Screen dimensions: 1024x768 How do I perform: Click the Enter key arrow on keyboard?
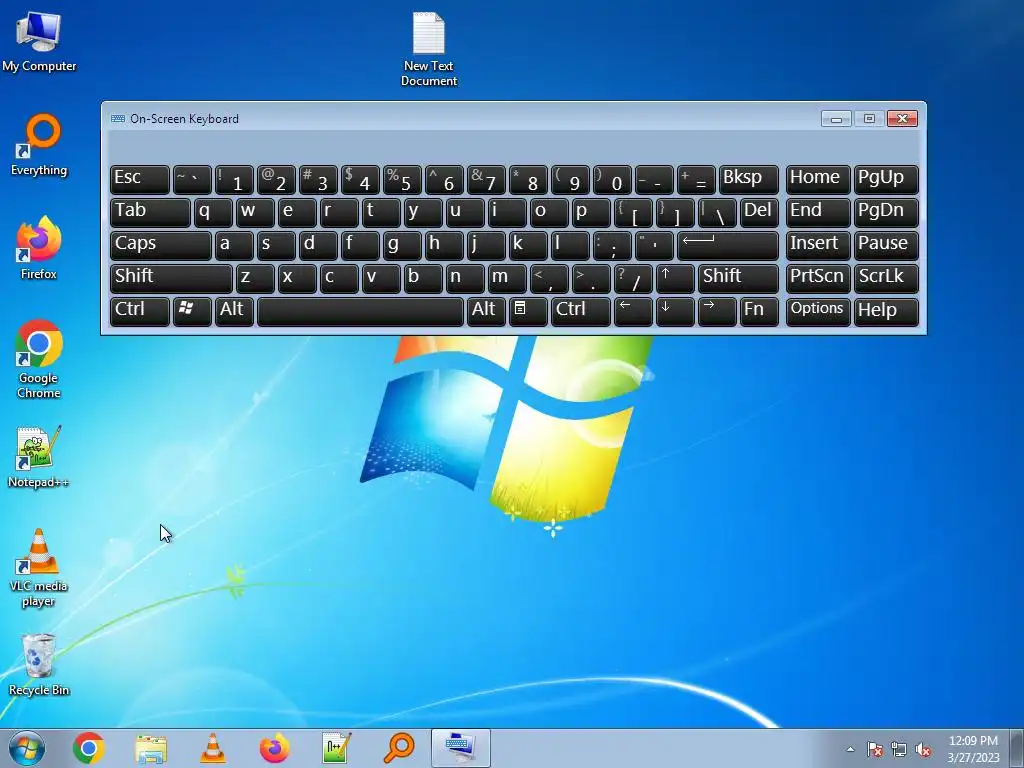click(x=728, y=246)
